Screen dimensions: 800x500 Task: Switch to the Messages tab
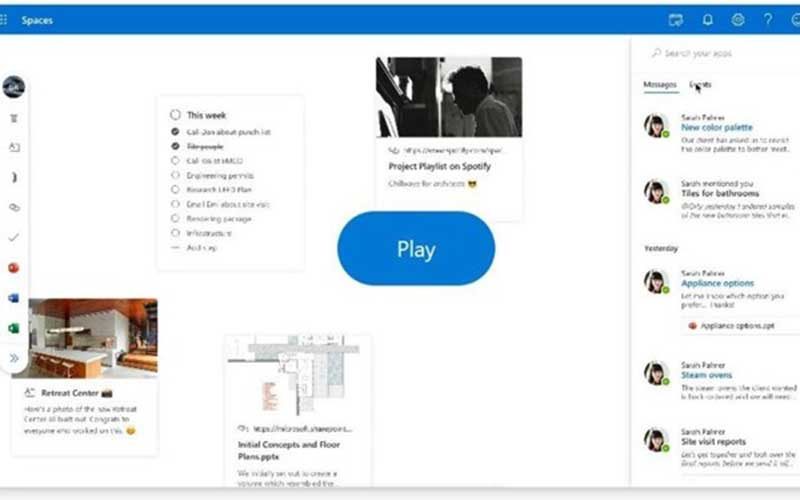click(660, 85)
